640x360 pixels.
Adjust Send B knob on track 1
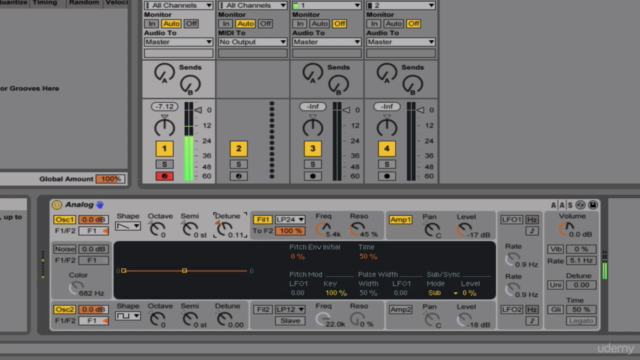tap(190, 85)
